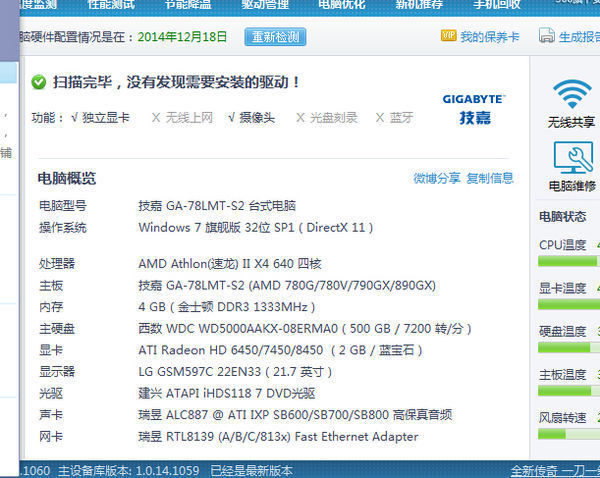Click the 显卡温度 progress bar
The image size is (600, 478).
point(569,304)
